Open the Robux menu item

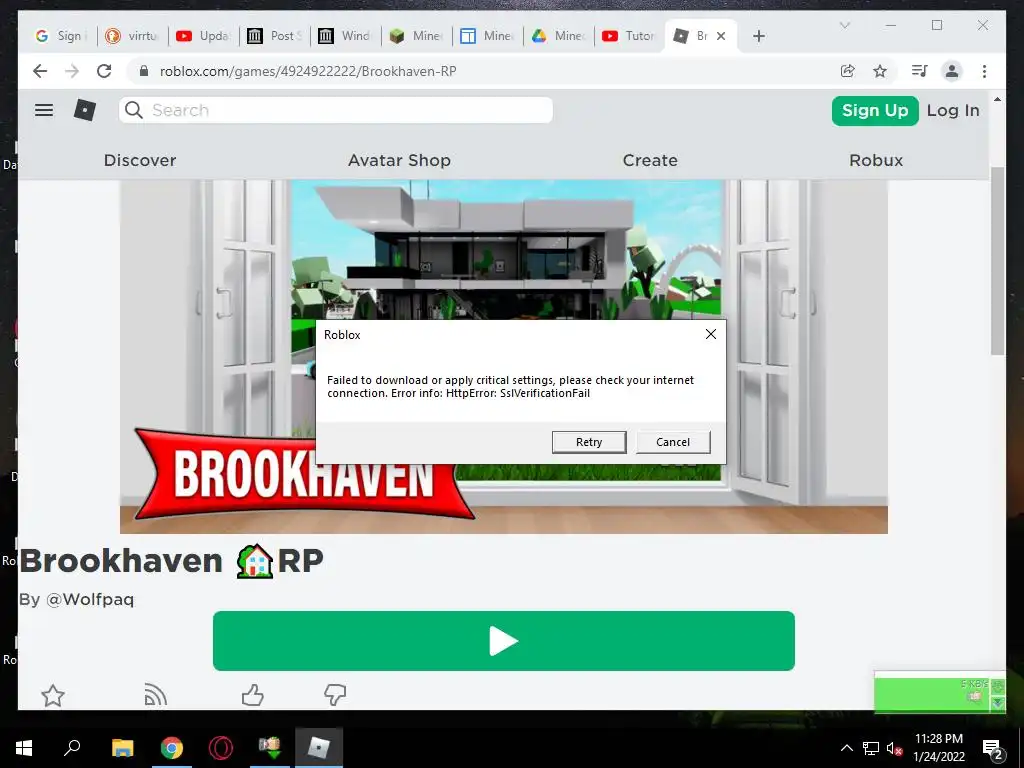click(x=876, y=160)
